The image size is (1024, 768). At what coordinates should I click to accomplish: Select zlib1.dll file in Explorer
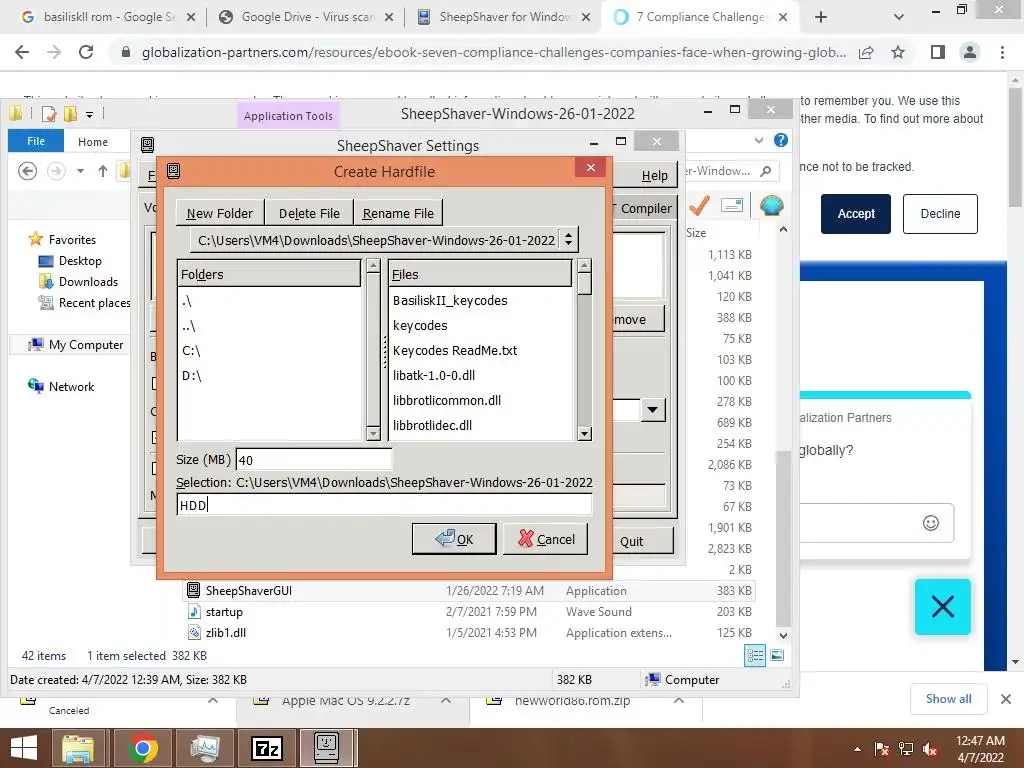[468, 632]
